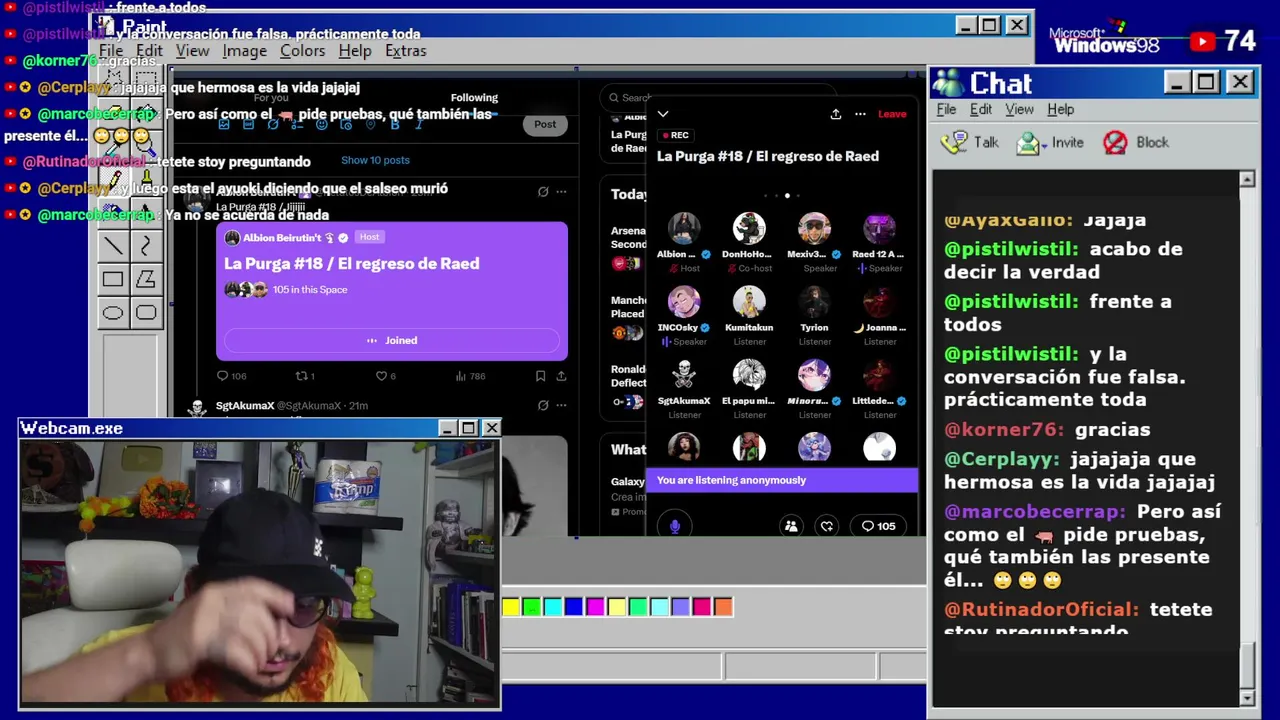Open Raed 12 A speaker avatar

point(879,229)
